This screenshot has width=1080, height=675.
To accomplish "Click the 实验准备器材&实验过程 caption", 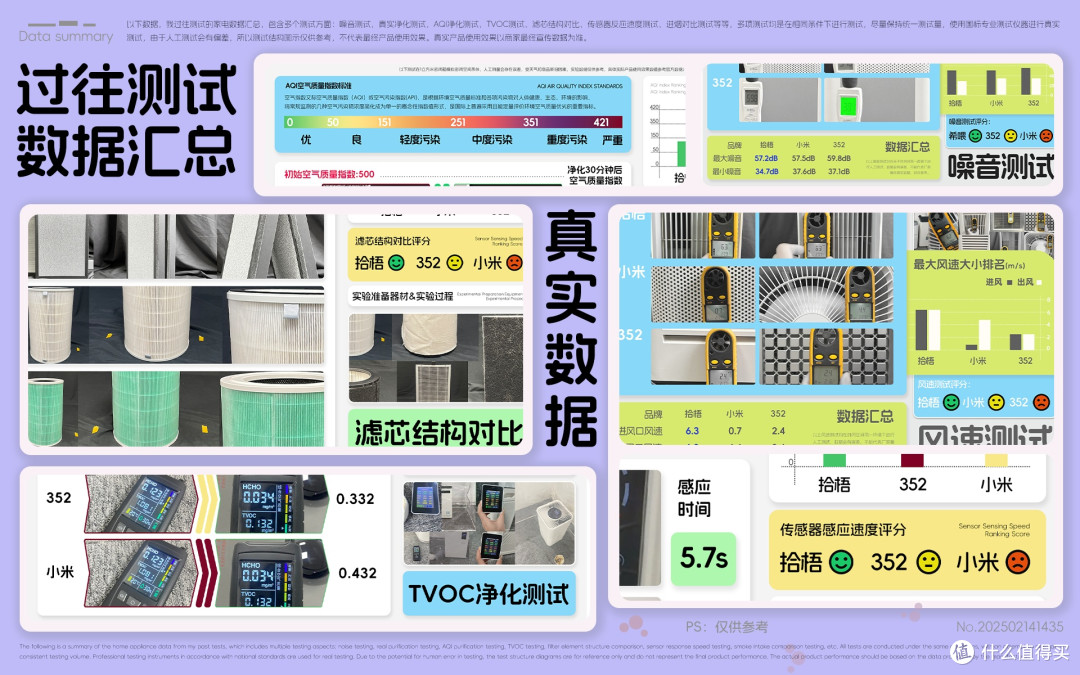I will click(402, 296).
